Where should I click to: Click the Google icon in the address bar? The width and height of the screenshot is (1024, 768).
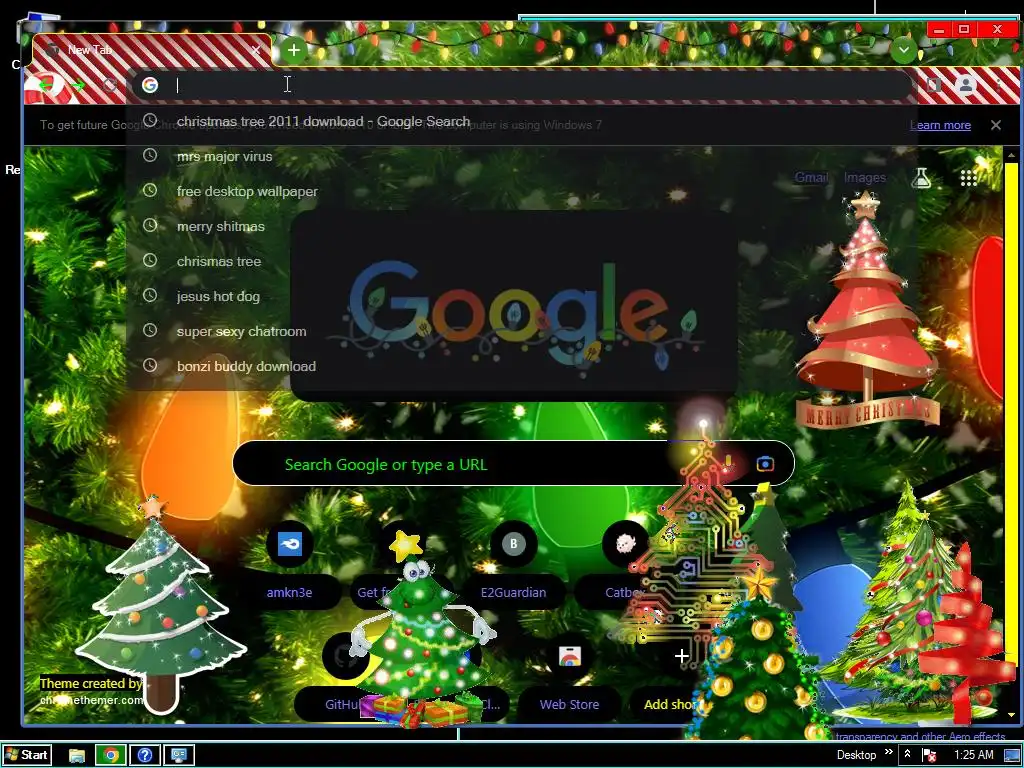point(150,85)
